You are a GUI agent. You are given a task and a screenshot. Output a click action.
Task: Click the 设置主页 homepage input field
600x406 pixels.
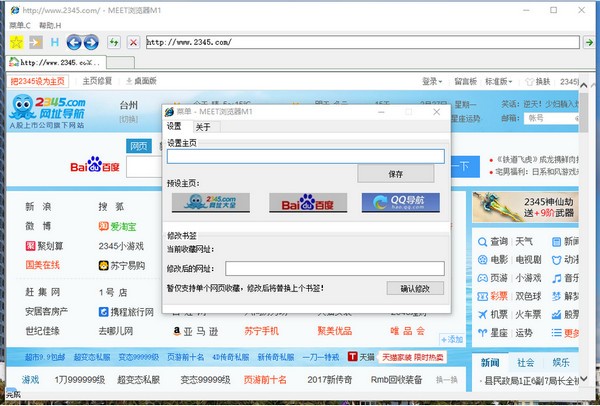point(306,157)
